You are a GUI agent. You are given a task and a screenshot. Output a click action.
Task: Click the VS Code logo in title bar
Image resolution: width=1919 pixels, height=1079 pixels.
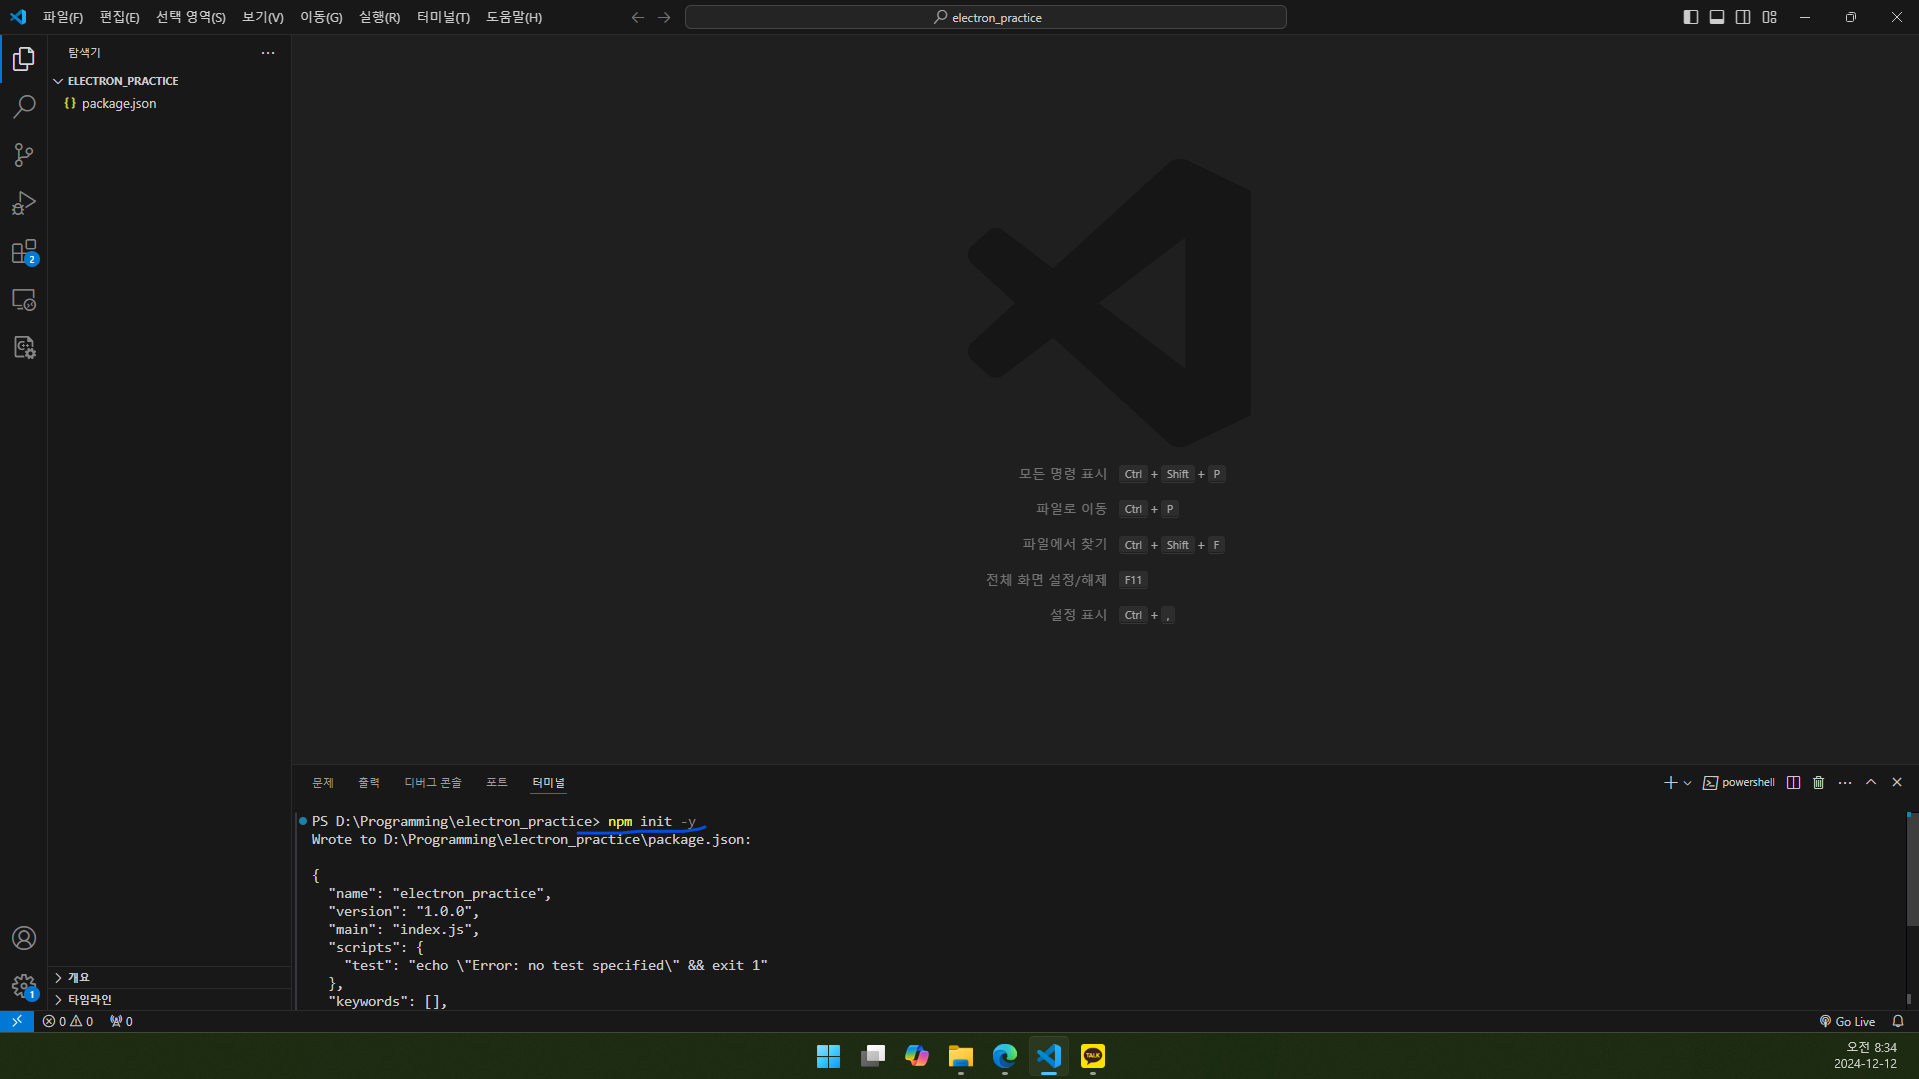(18, 17)
